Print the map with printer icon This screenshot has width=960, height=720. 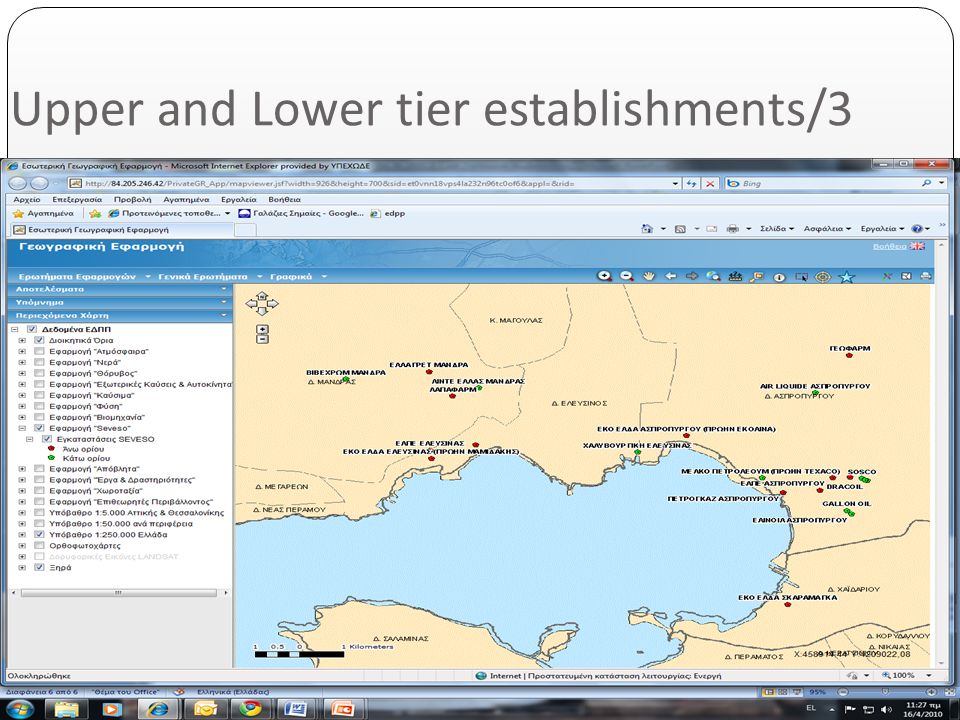coord(926,277)
